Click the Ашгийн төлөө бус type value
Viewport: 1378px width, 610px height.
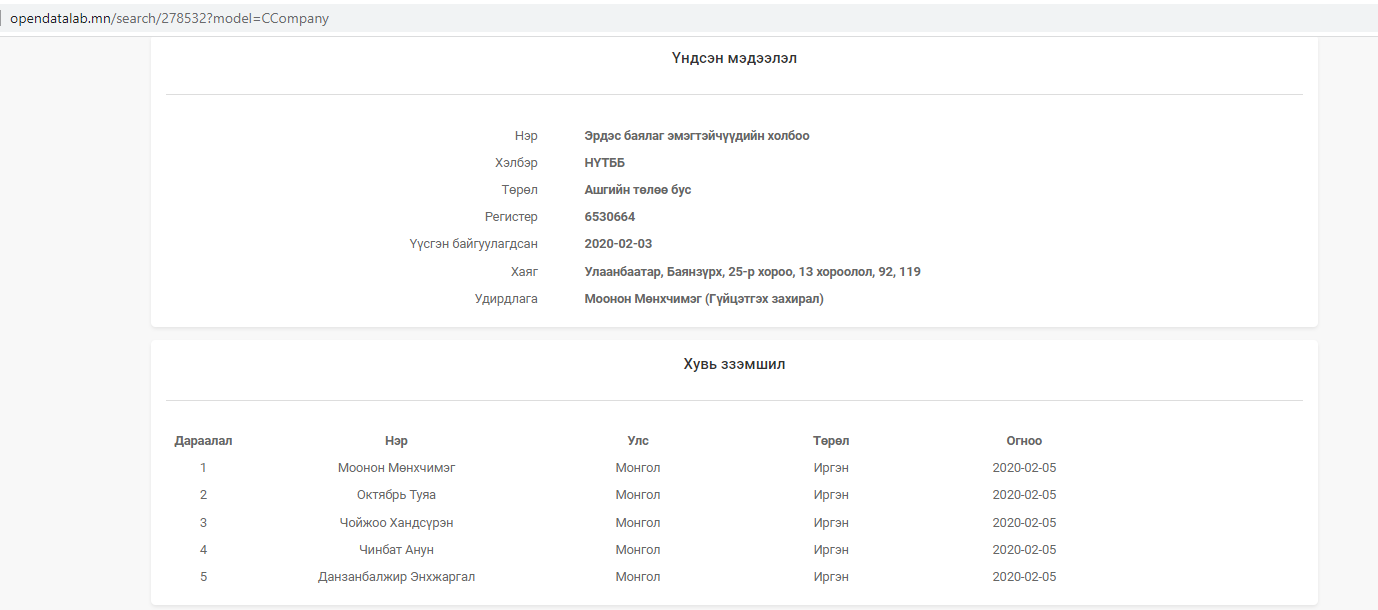pyautogui.click(x=637, y=190)
